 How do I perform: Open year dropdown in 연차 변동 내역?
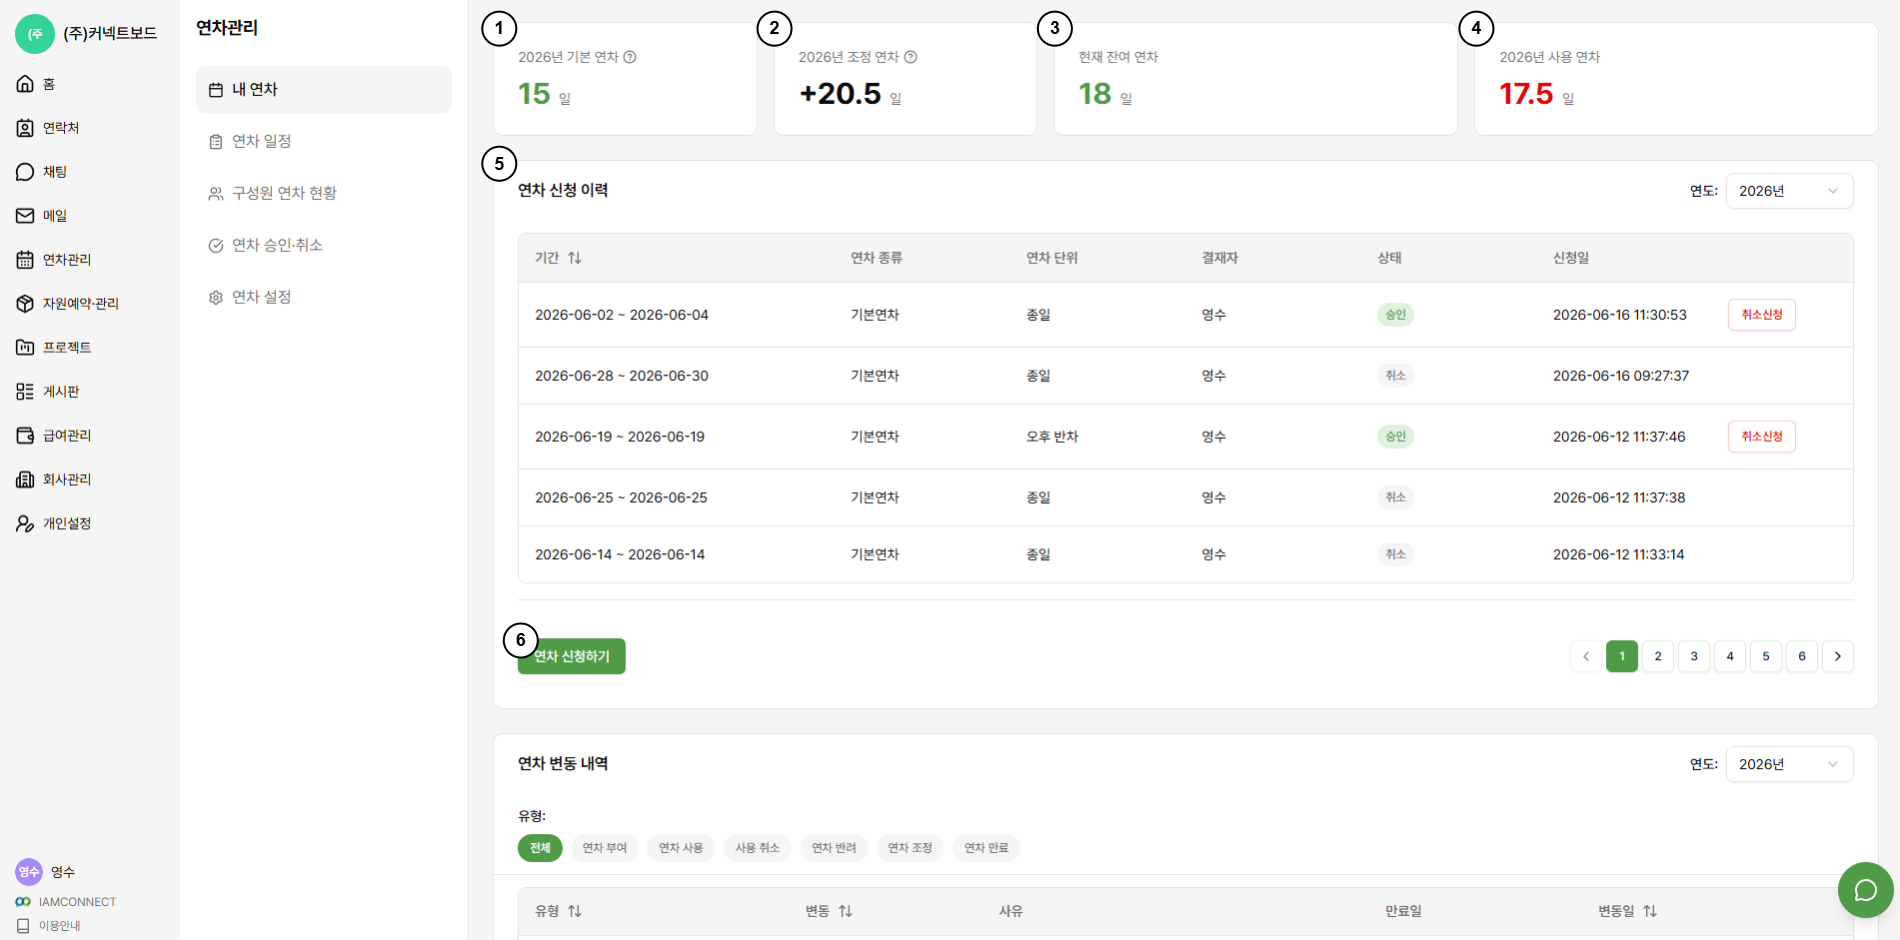tap(1789, 764)
